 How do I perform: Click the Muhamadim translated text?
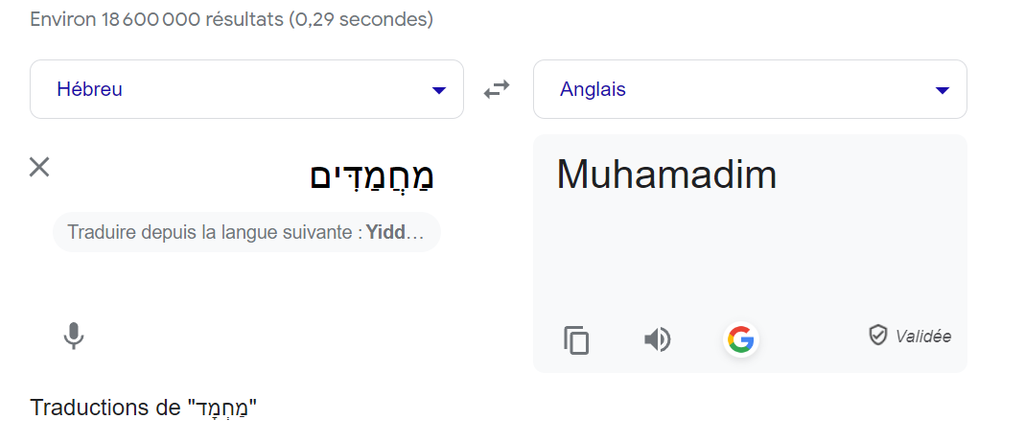tap(666, 175)
